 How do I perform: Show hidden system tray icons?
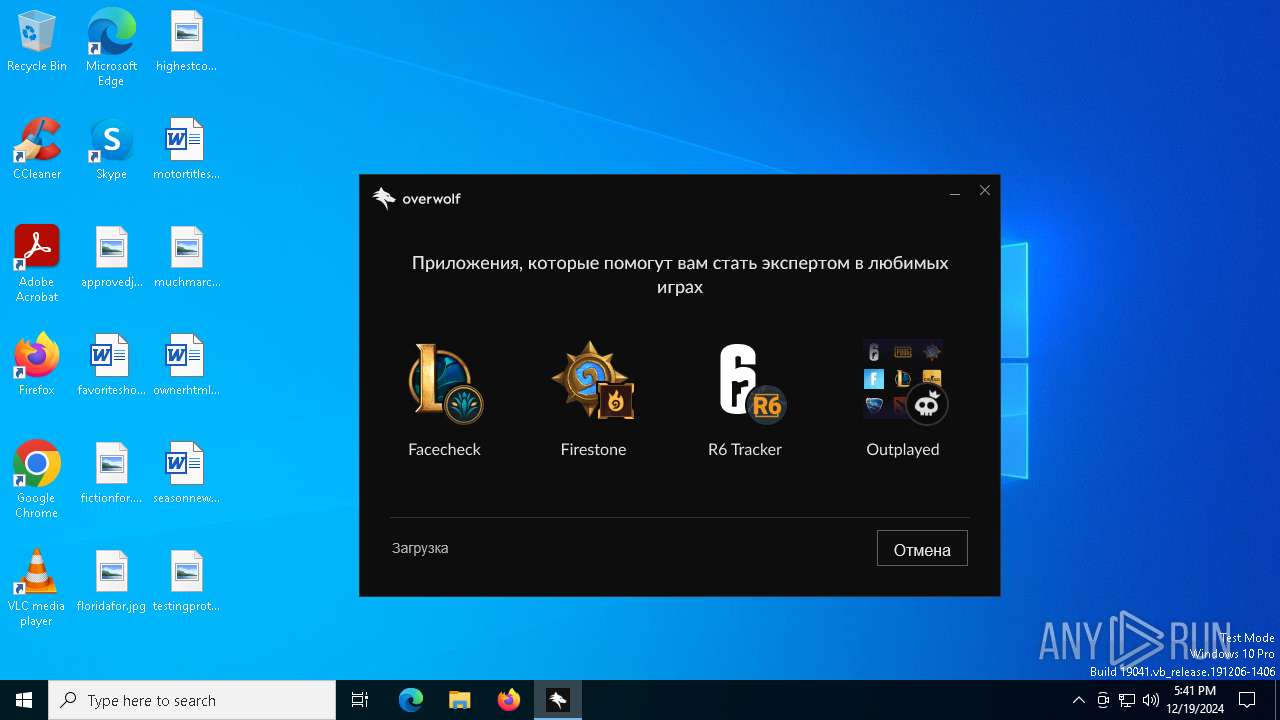(x=1078, y=700)
